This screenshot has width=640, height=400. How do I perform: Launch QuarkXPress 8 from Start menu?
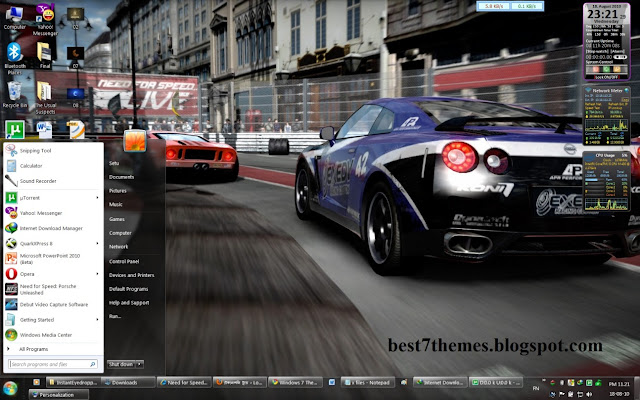pos(52,243)
